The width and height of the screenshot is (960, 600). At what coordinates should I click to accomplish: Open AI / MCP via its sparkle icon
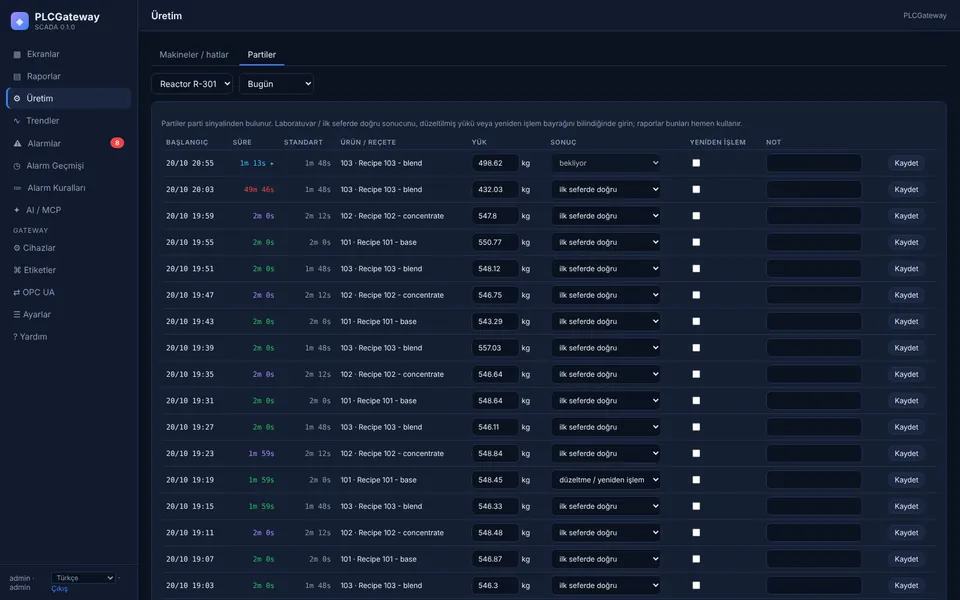pos(17,210)
